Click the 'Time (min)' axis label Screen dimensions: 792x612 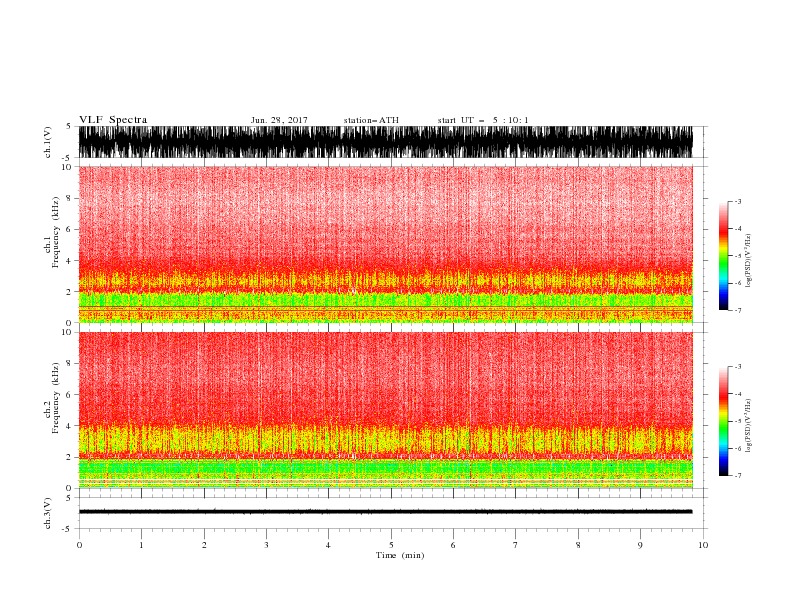tap(400, 555)
